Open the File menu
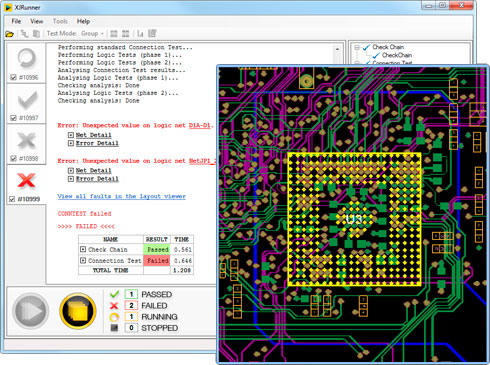 pos(16,21)
